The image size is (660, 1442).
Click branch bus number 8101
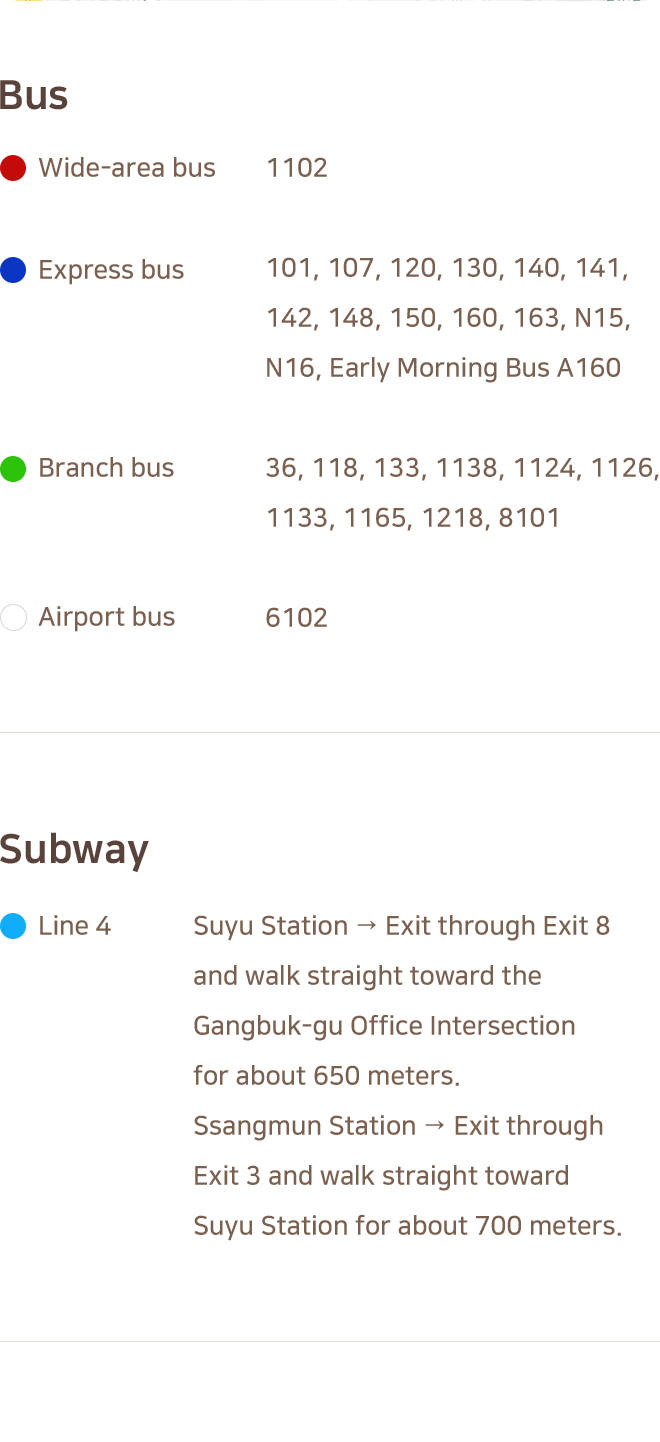point(529,518)
